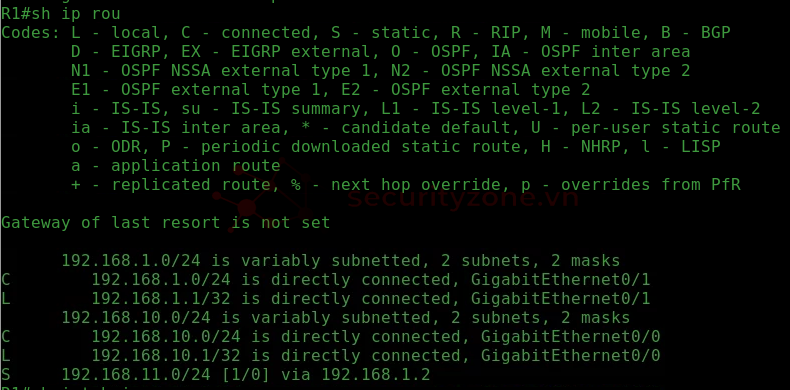Click the 'R1#sh ip rou' command line
The image size is (790, 390).
point(61,14)
